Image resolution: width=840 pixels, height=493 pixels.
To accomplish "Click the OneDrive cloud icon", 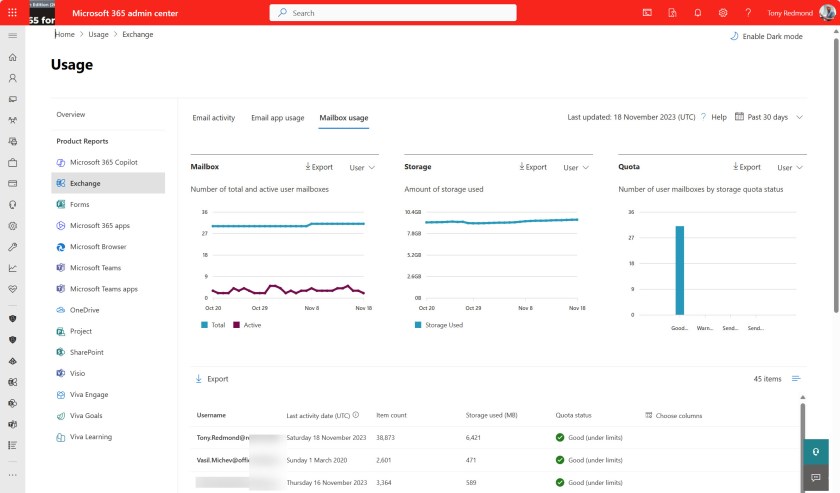I will 61,310.
